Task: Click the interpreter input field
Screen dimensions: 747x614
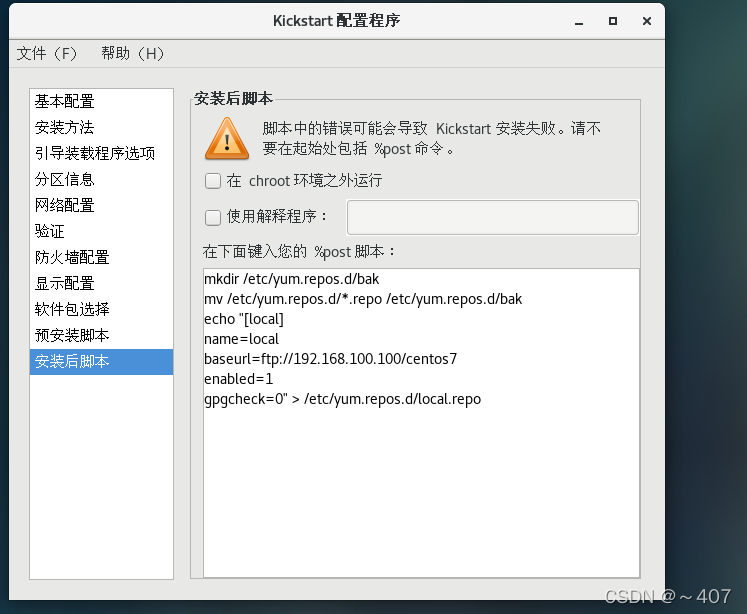Action: (x=493, y=217)
